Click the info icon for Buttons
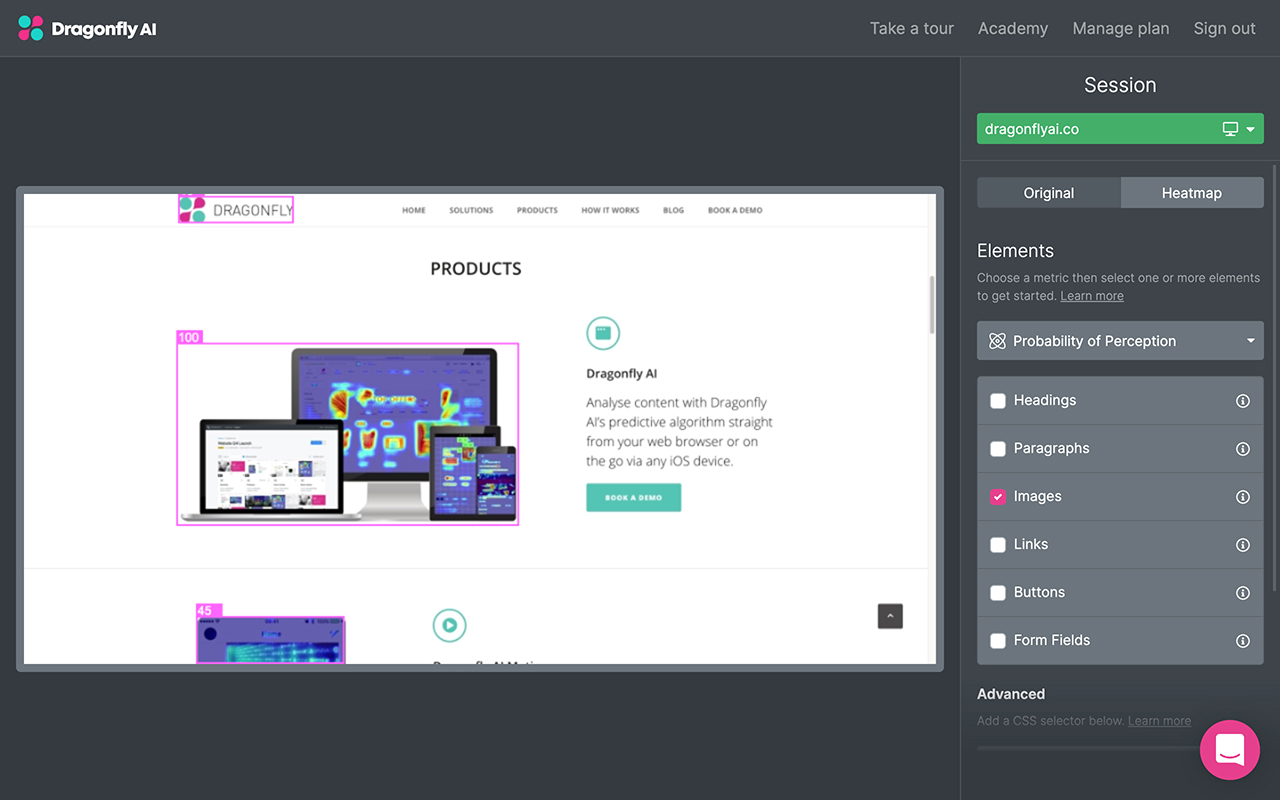Screen dimensions: 1280x800 pos(1243,593)
